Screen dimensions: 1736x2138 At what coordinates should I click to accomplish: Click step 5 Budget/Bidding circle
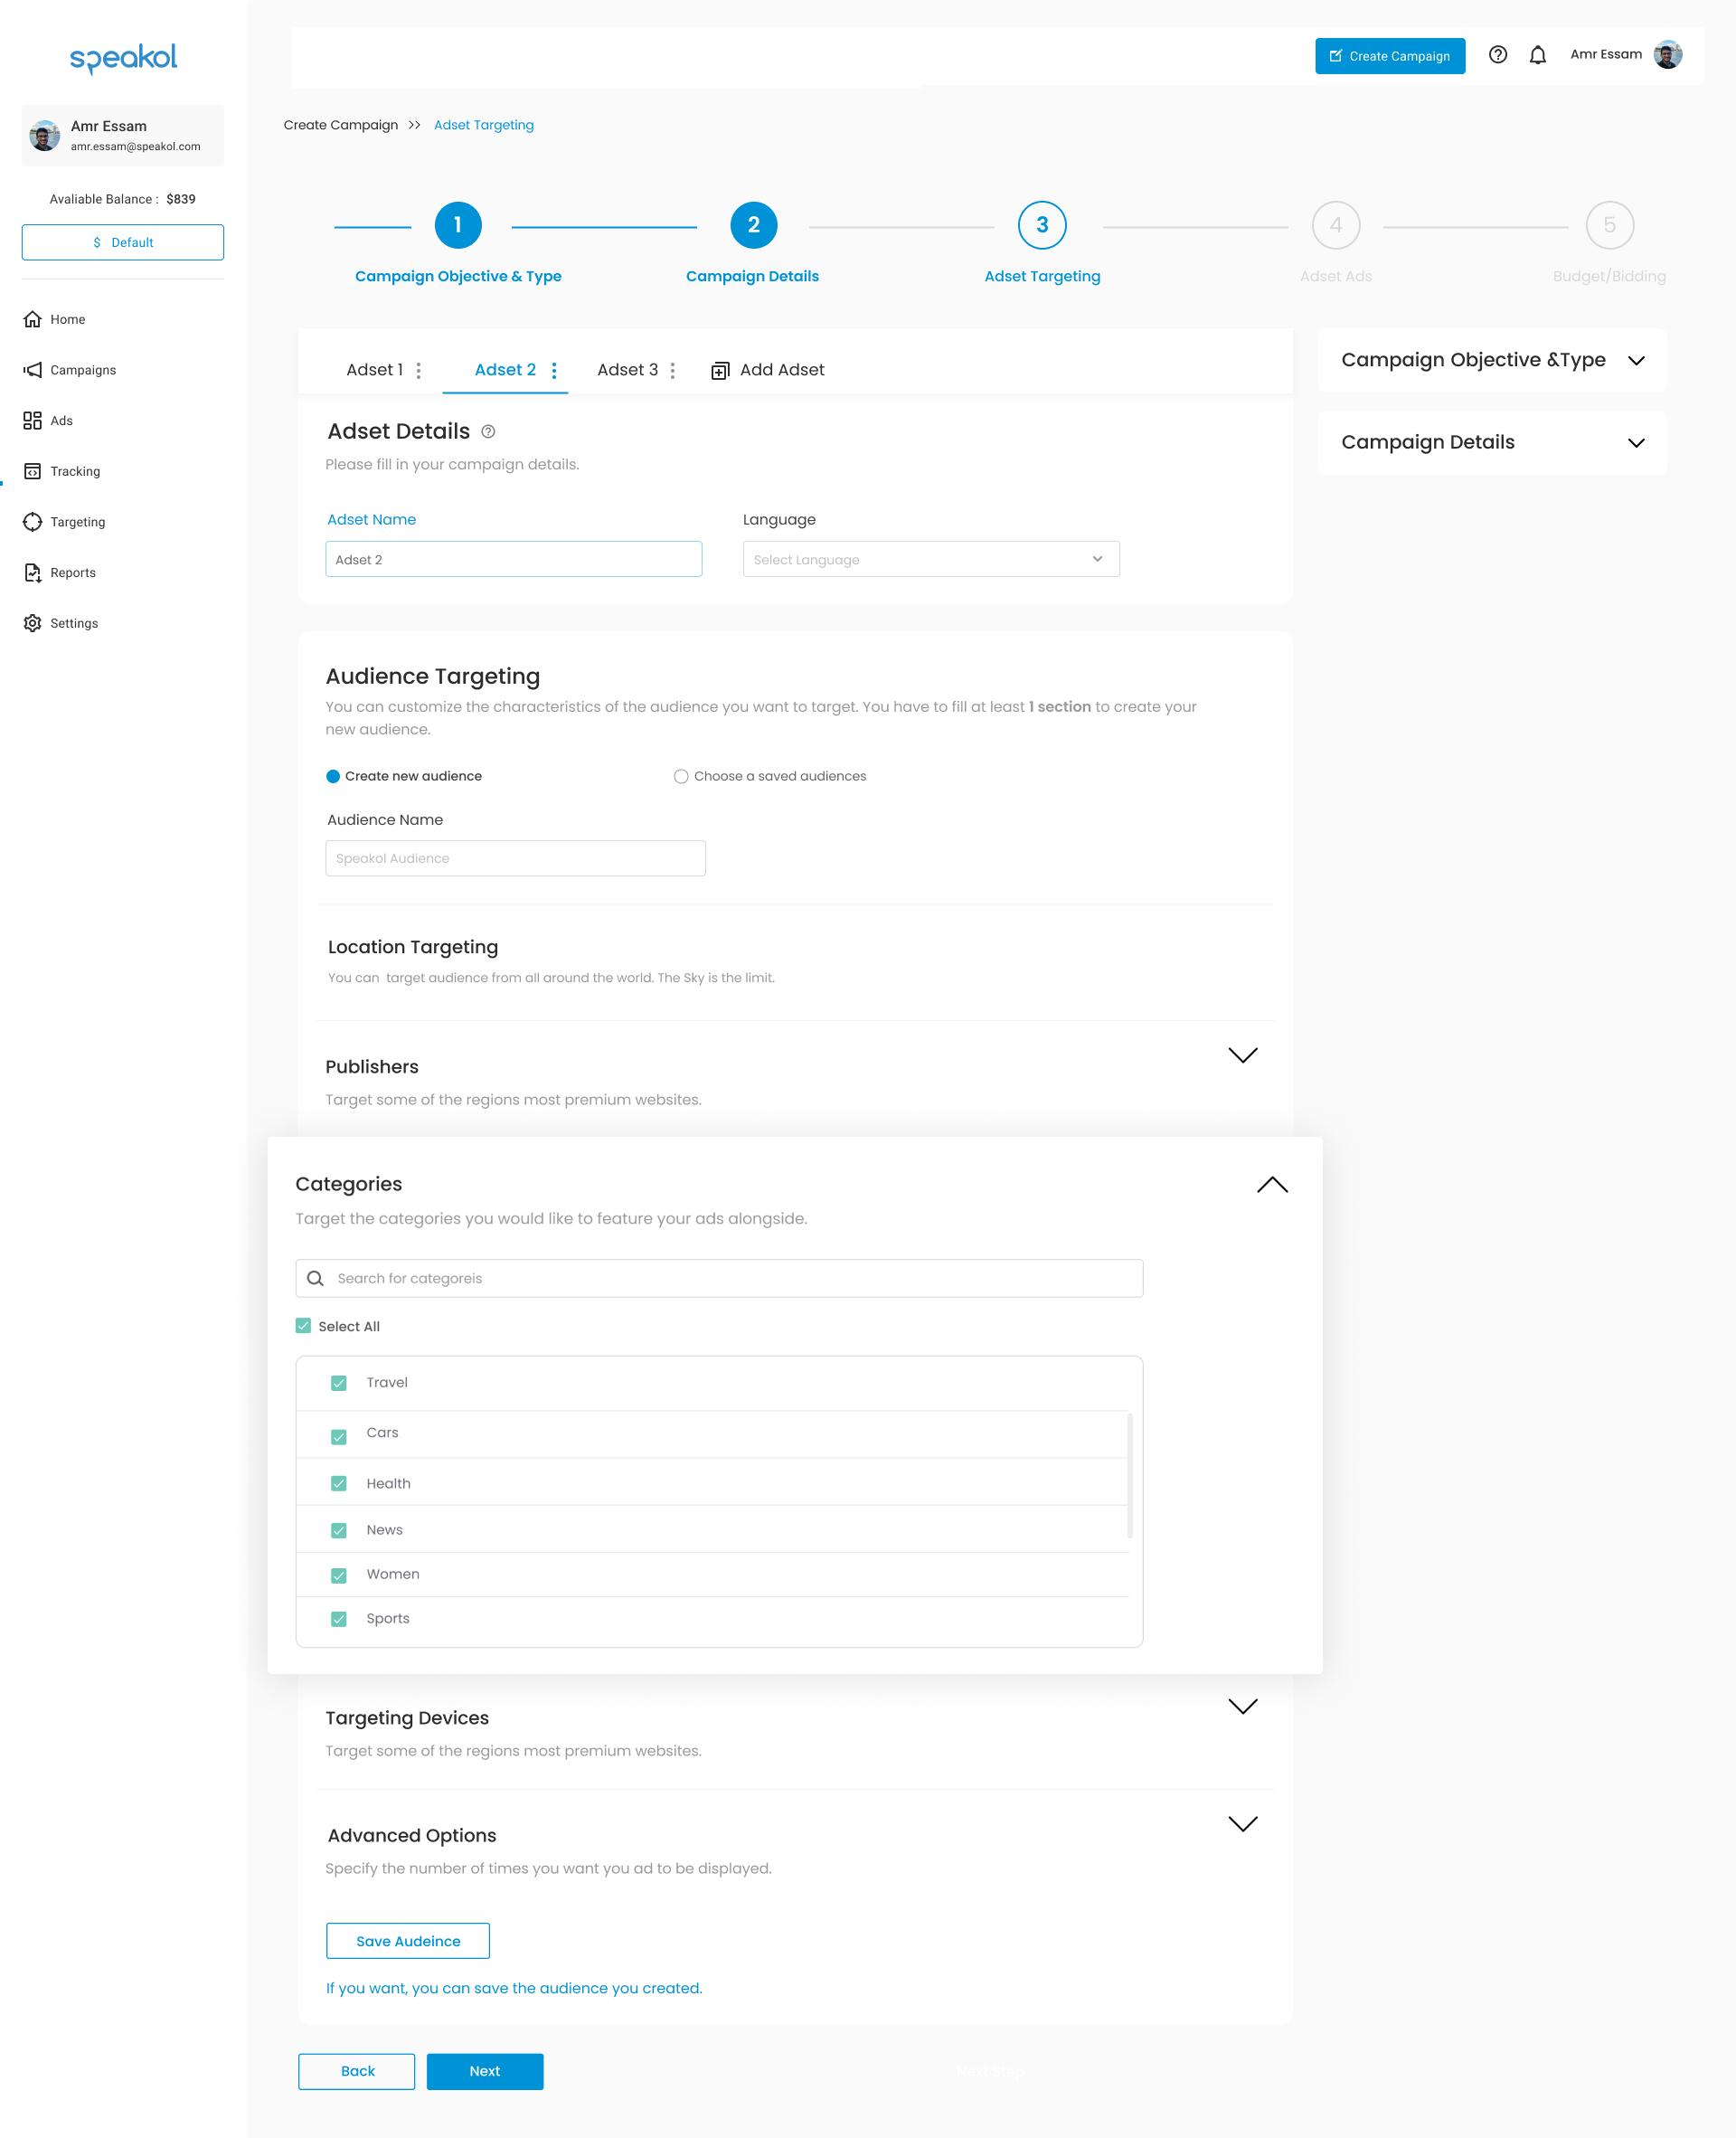(x=1610, y=225)
